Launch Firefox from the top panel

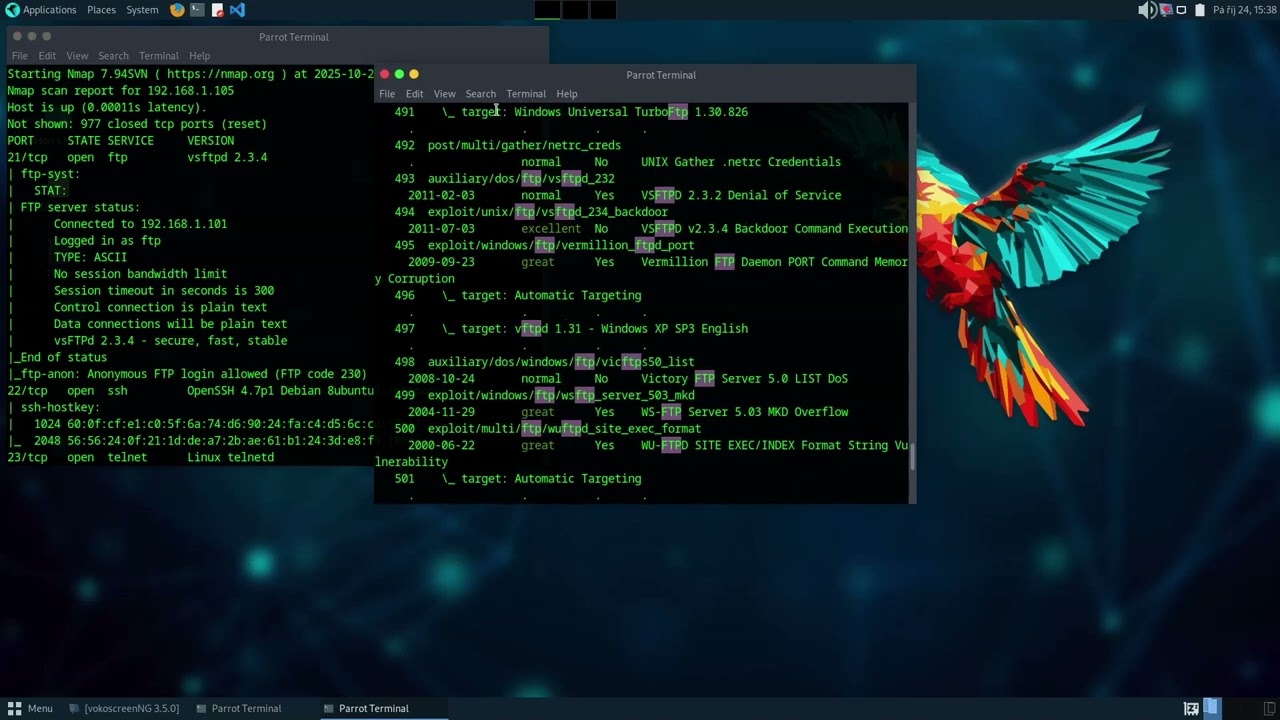[177, 10]
